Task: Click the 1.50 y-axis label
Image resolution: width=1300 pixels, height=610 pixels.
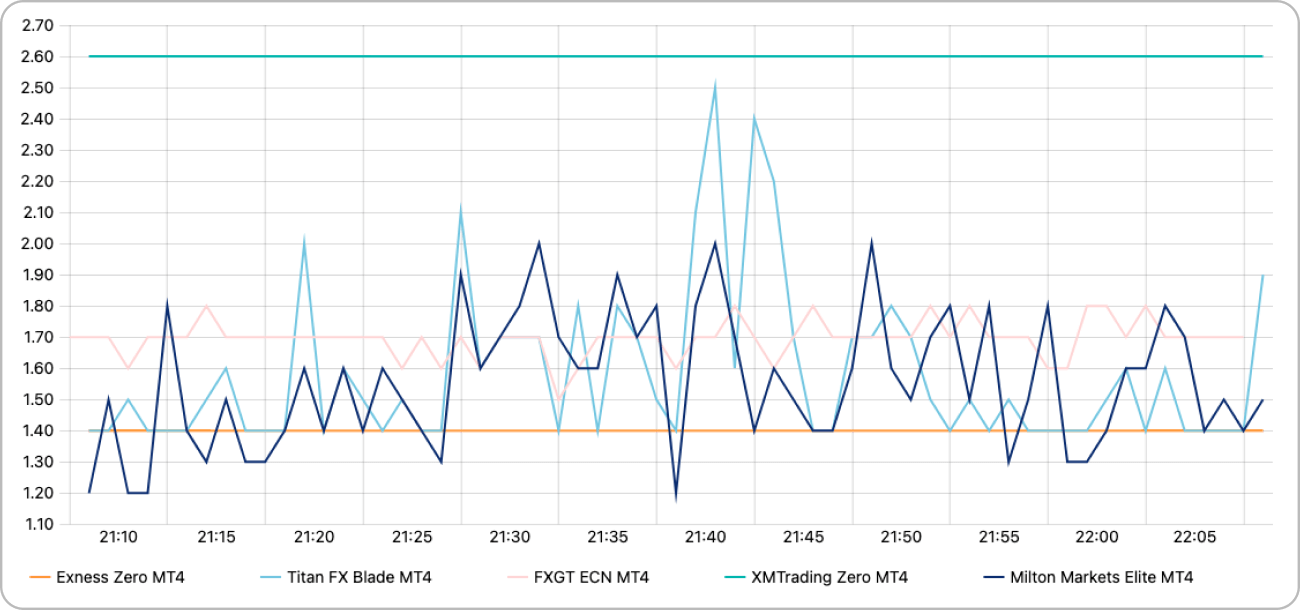Action: tap(38, 399)
